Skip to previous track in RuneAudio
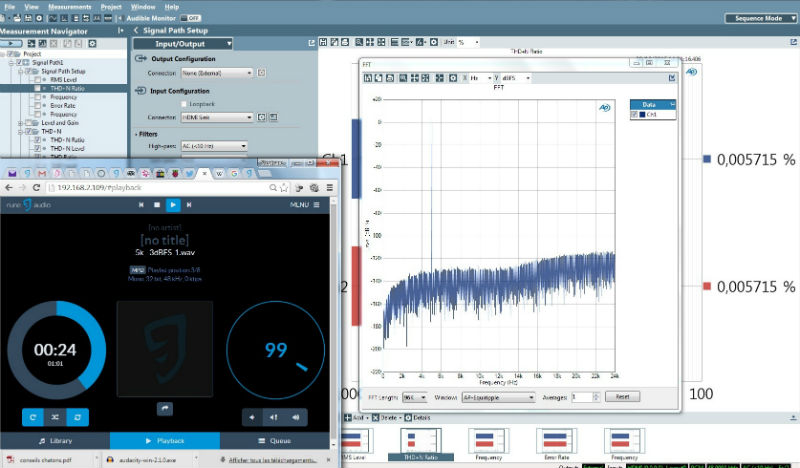The width and height of the screenshot is (800, 468). 141,205
